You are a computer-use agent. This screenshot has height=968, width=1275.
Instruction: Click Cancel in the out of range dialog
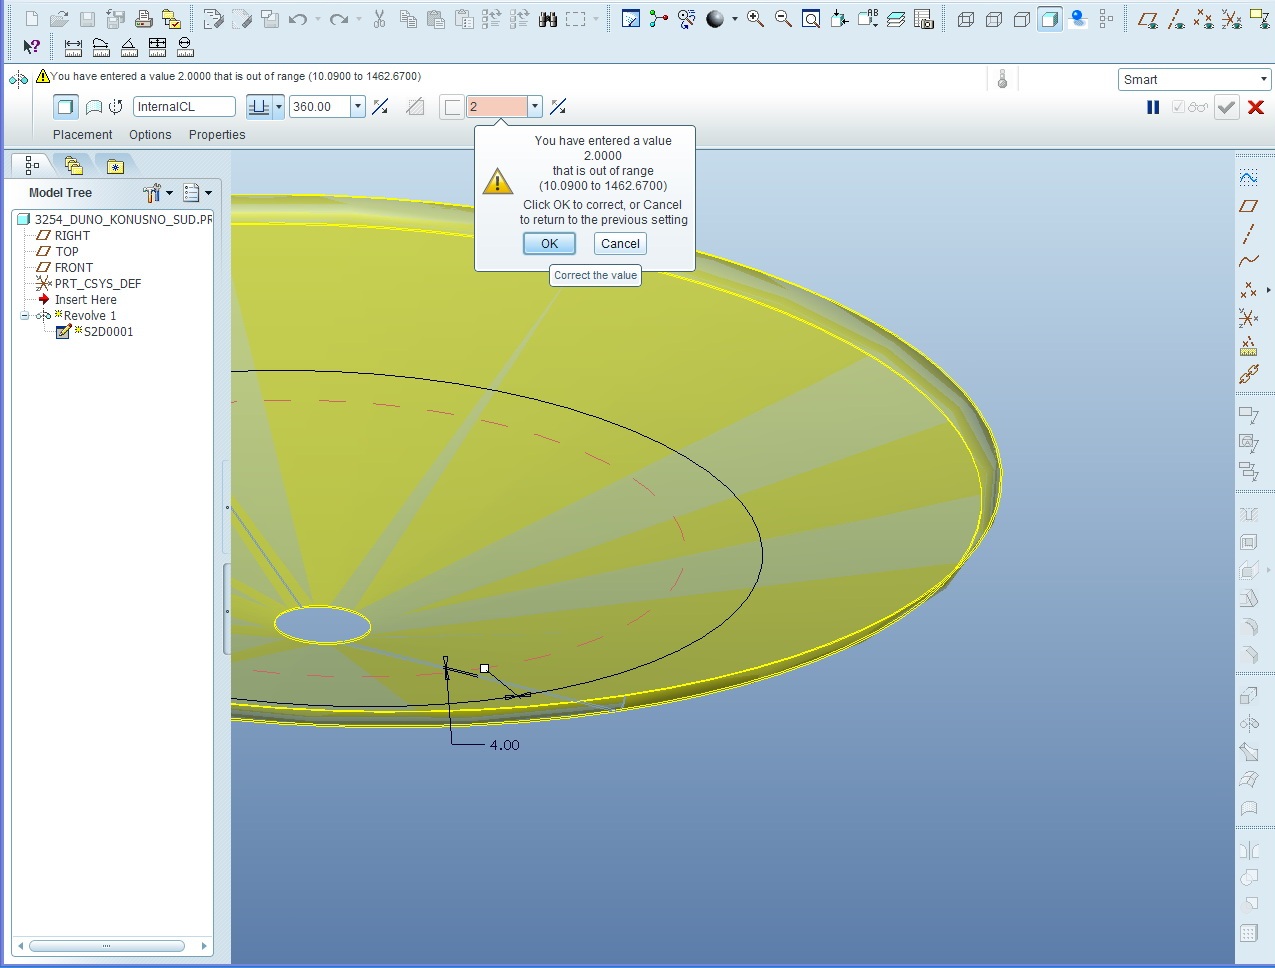tap(620, 244)
